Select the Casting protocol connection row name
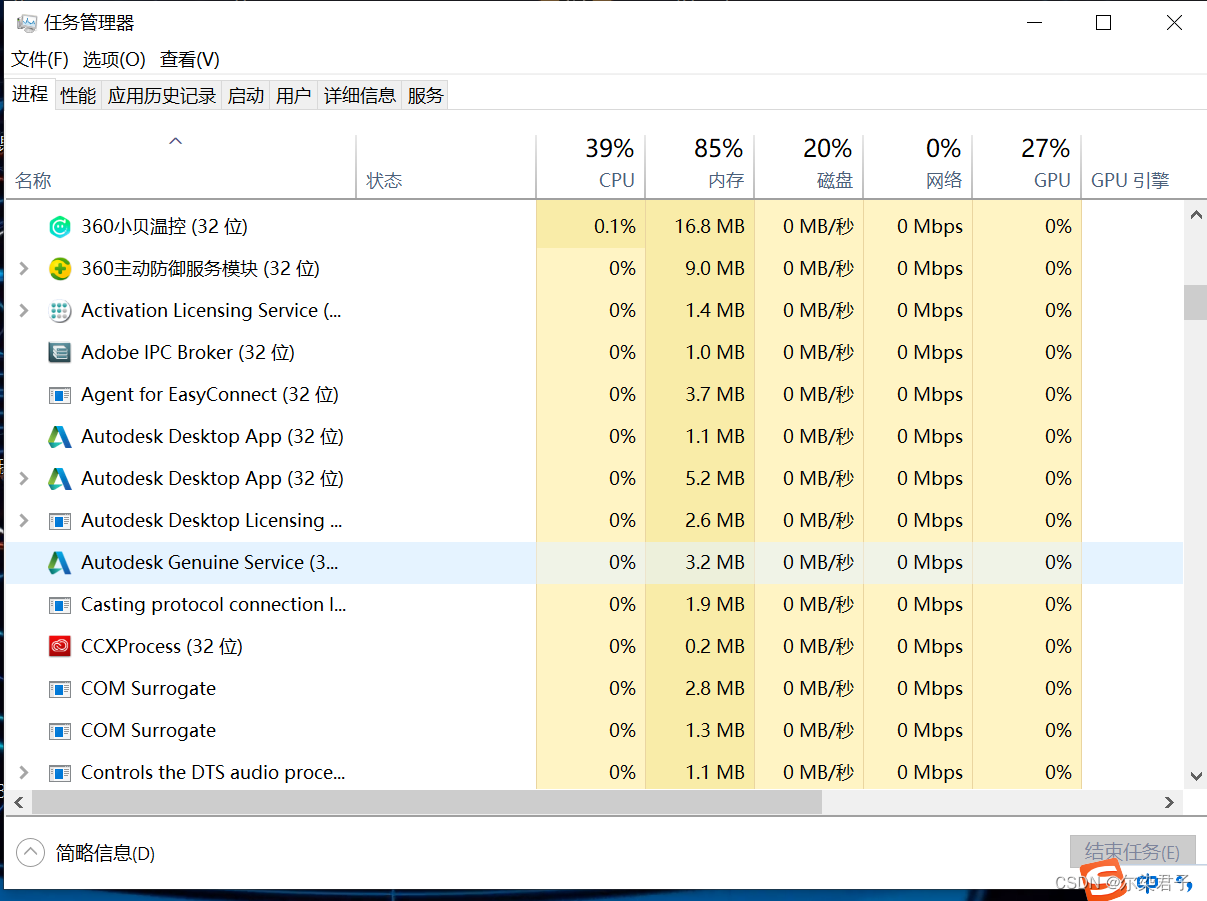 coord(214,605)
